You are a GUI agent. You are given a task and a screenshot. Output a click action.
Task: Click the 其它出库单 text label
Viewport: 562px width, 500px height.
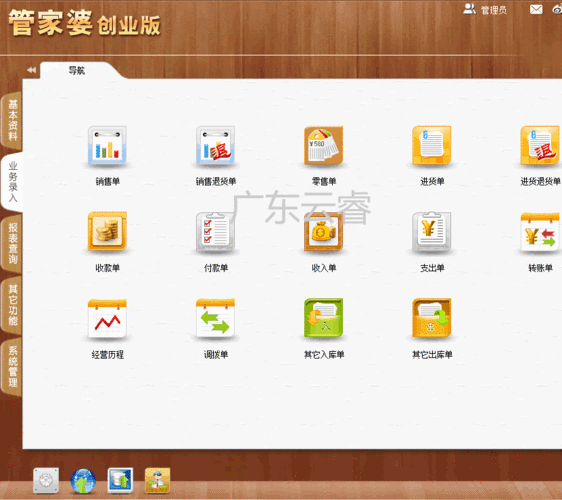click(432, 355)
